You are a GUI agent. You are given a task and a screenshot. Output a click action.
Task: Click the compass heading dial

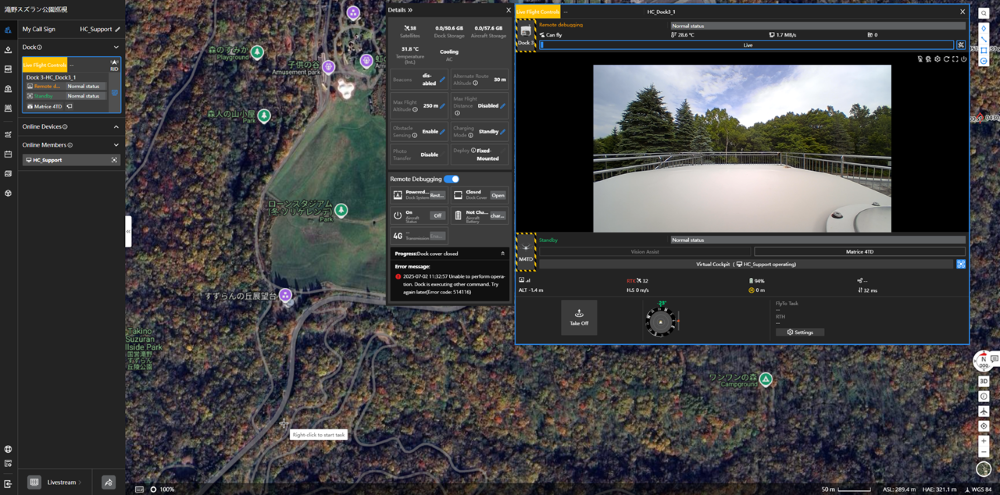point(661,322)
